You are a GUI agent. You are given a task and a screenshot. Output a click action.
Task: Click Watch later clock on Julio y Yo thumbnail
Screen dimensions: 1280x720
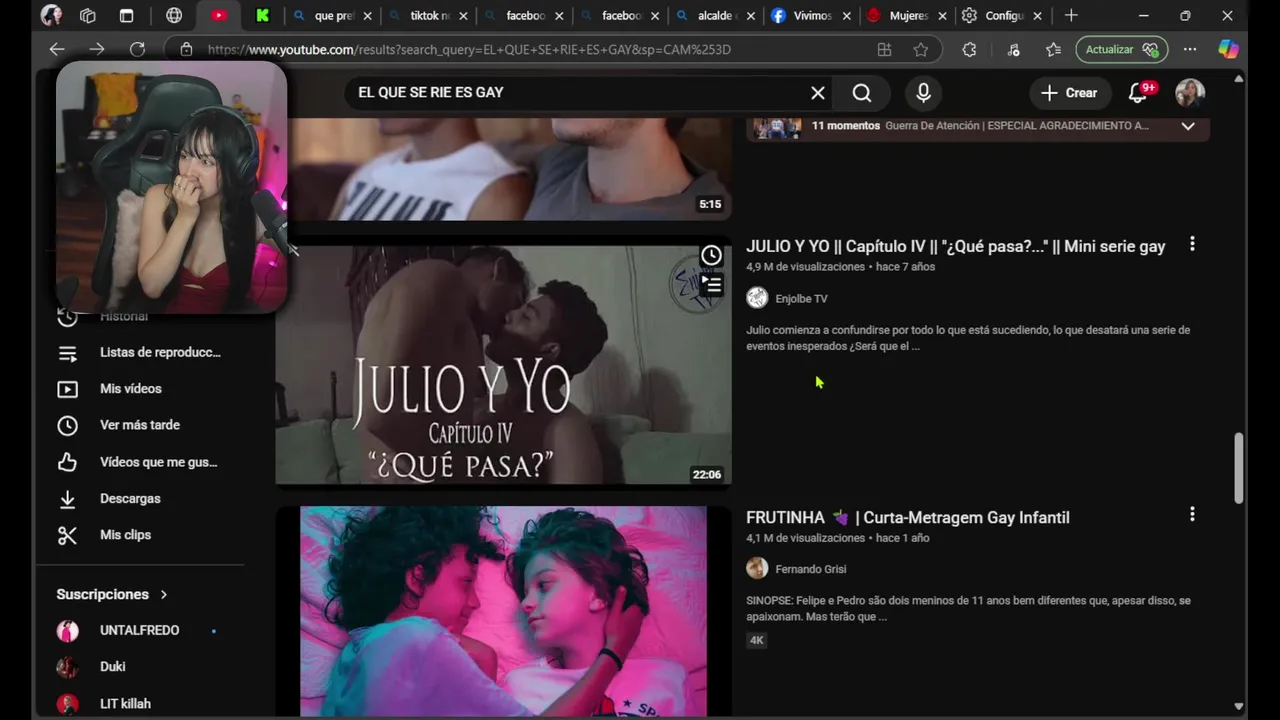711,255
